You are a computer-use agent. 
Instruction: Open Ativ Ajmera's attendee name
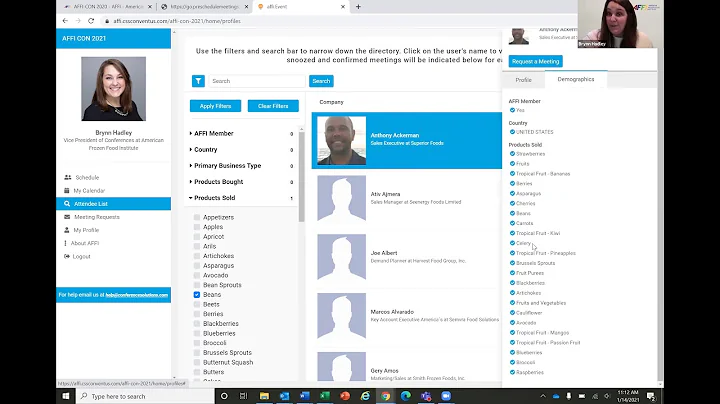point(385,194)
